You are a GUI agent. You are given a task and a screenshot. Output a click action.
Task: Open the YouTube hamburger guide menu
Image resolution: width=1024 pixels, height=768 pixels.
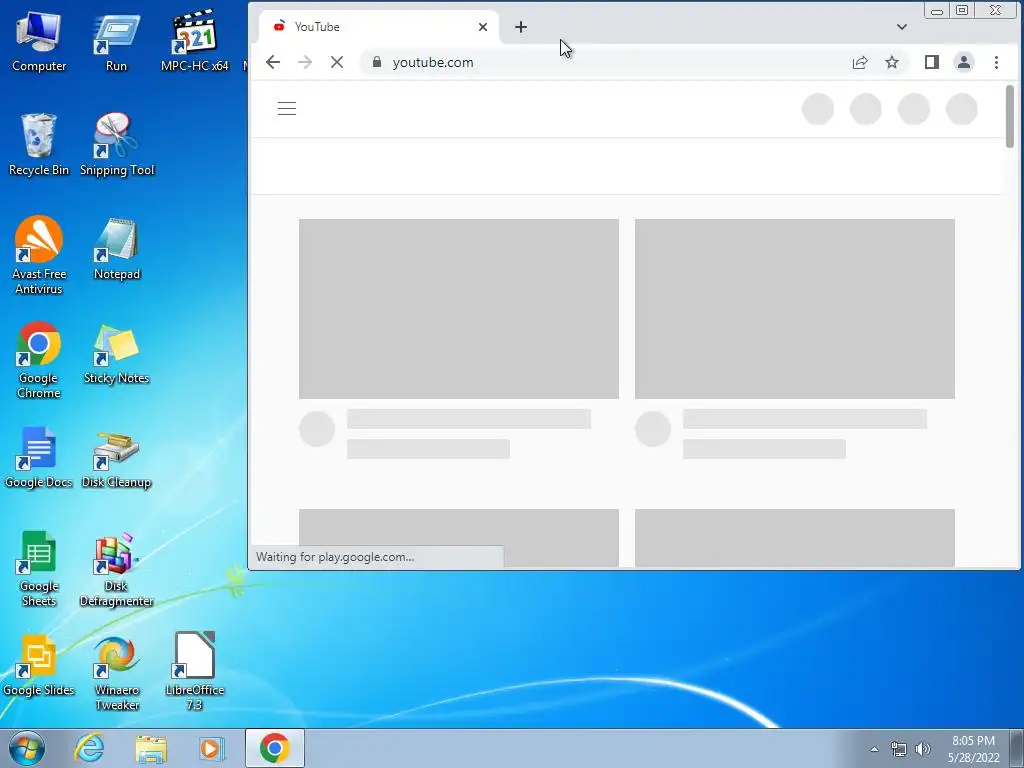pos(287,108)
